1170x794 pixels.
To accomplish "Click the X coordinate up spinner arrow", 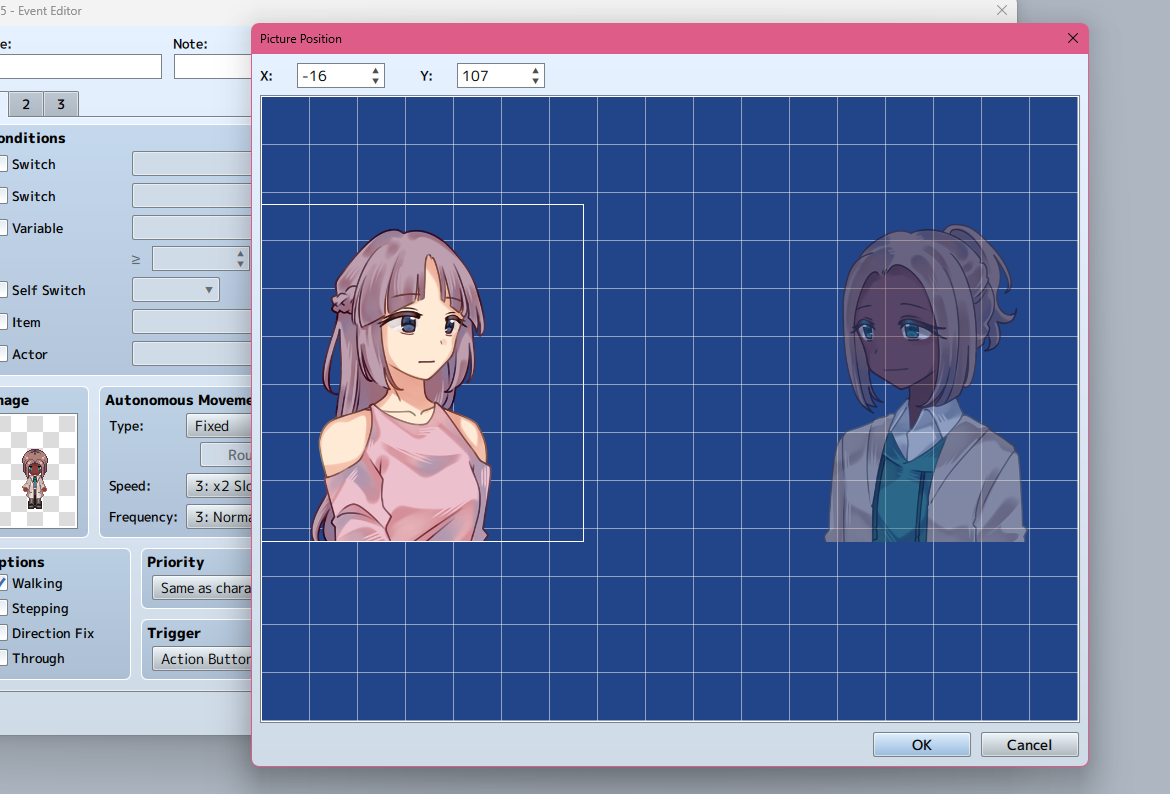I will (x=376, y=70).
